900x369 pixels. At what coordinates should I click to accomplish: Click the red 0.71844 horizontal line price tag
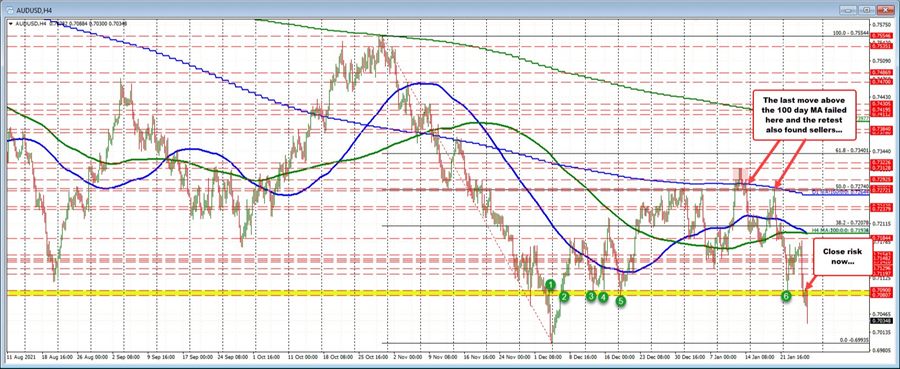click(x=882, y=237)
